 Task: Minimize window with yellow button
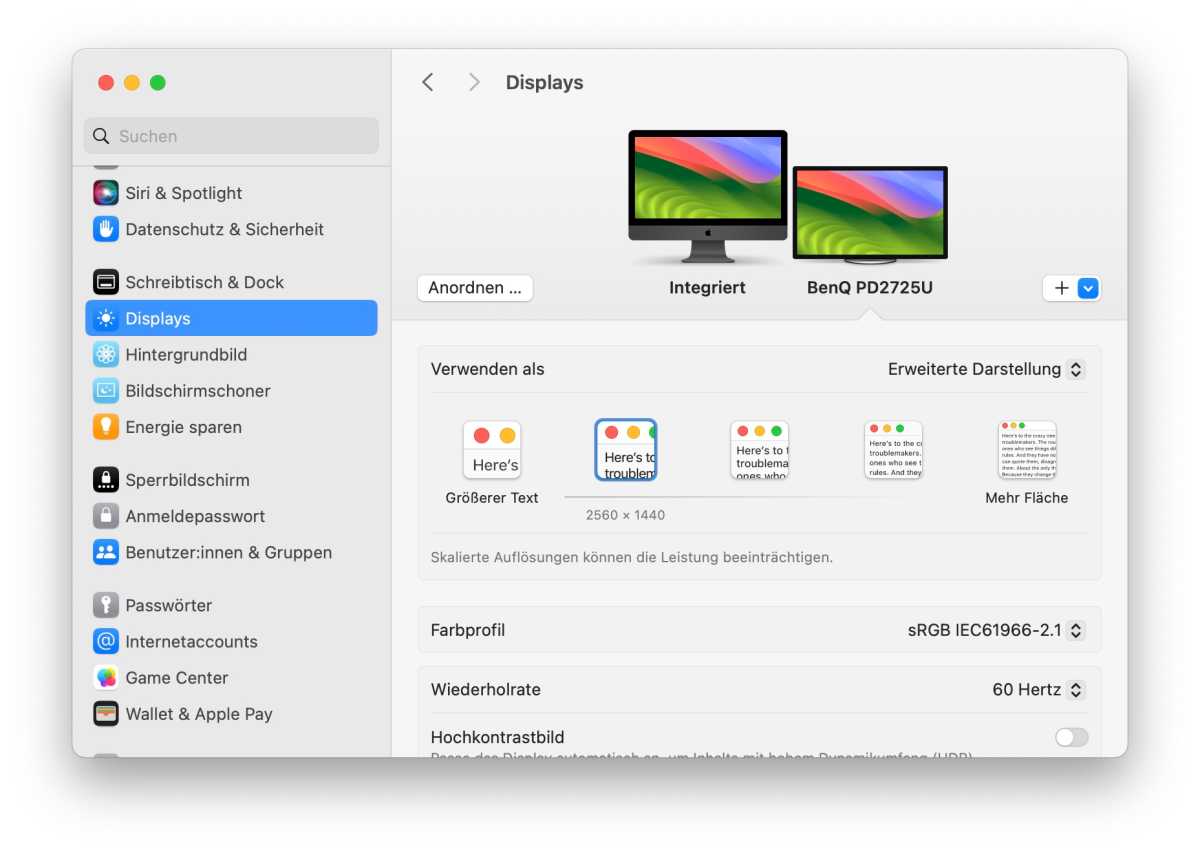pos(132,83)
